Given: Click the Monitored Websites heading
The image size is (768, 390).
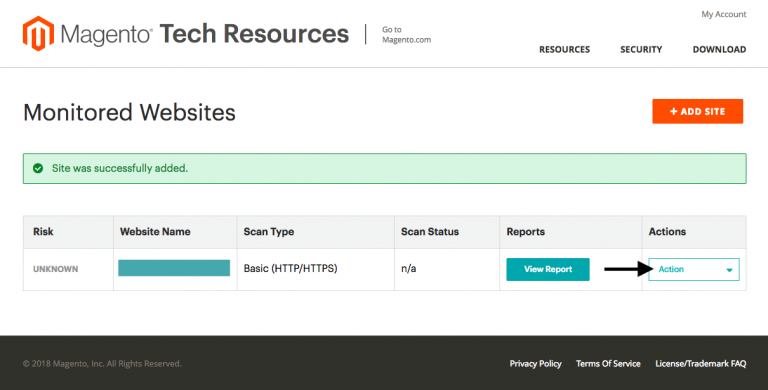Looking at the screenshot, I should tap(129, 112).
